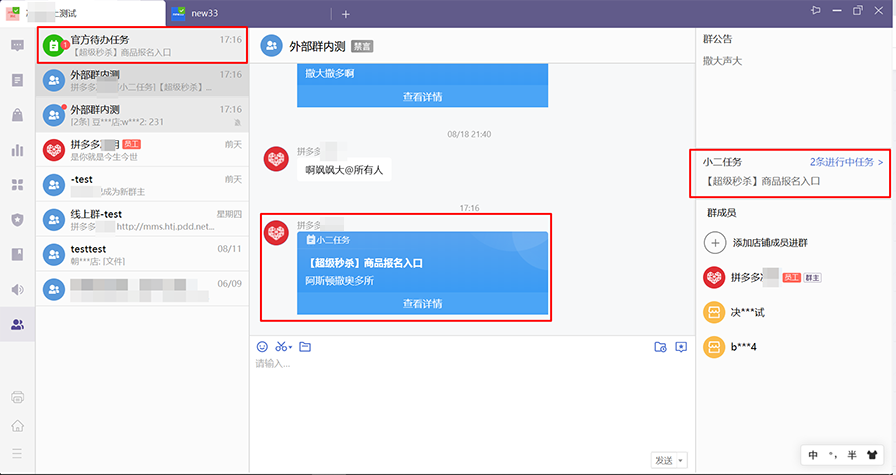Open 外部群内测 chat with 小二任务 preview

click(x=142, y=80)
